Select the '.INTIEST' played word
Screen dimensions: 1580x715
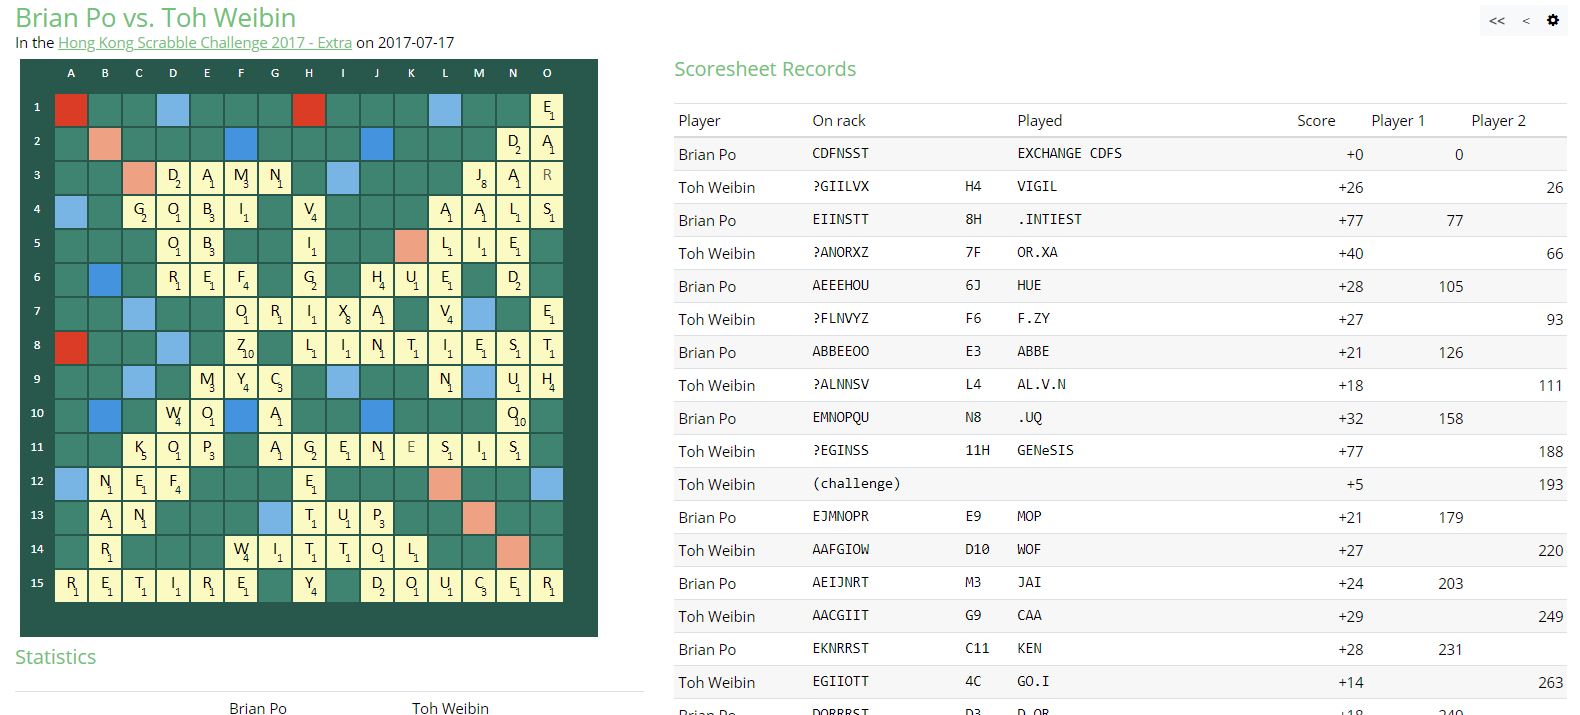[x=1049, y=219]
